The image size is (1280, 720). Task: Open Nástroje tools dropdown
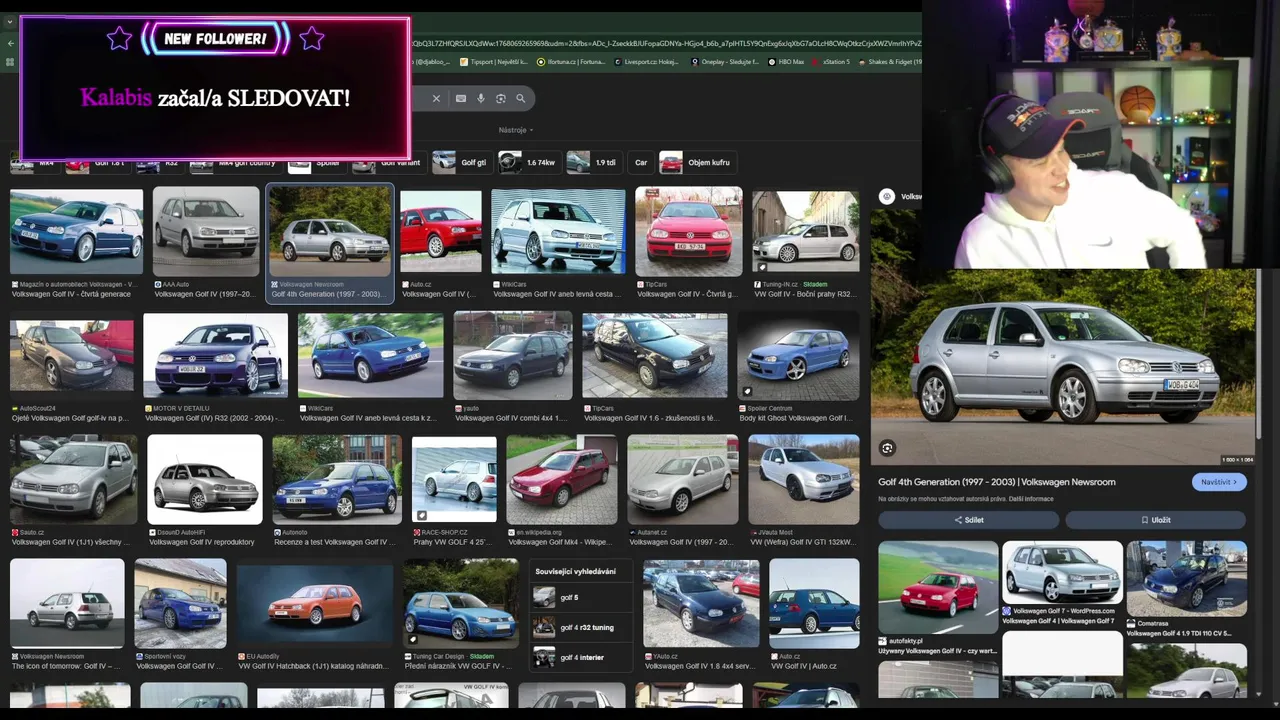pos(516,130)
